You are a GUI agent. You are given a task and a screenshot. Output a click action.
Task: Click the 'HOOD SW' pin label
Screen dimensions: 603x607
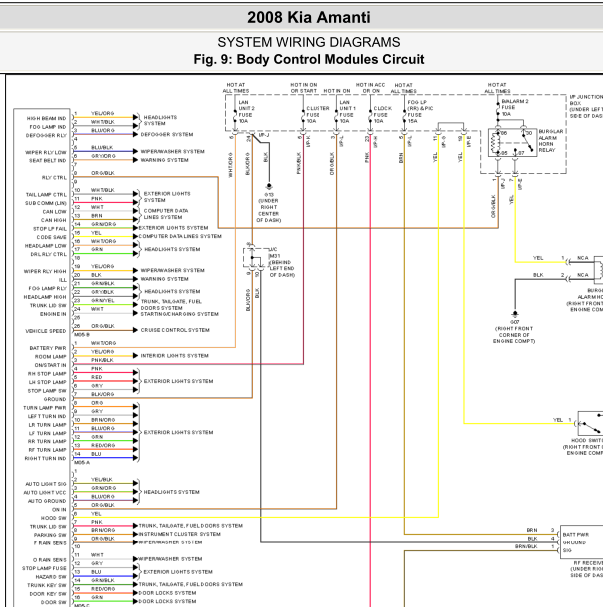54,518
